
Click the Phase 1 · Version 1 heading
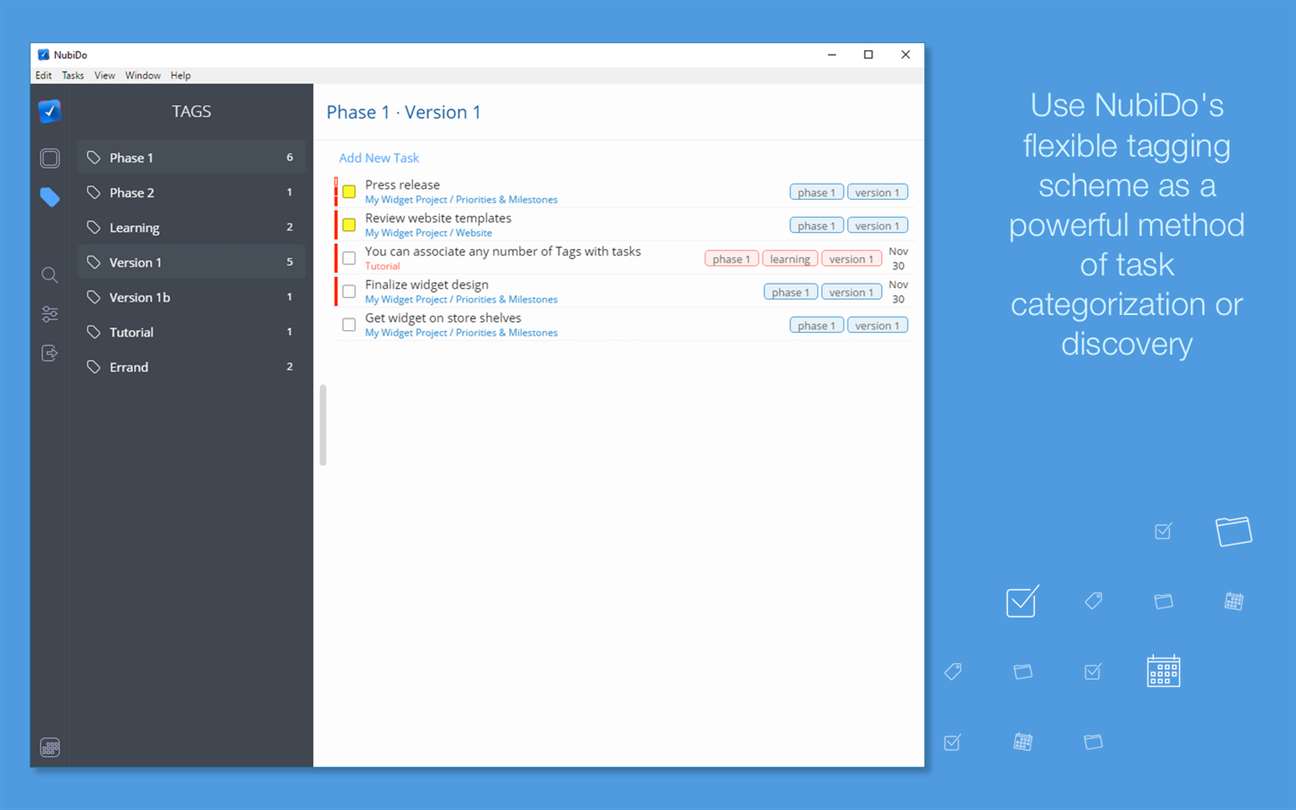click(x=404, y=112)
